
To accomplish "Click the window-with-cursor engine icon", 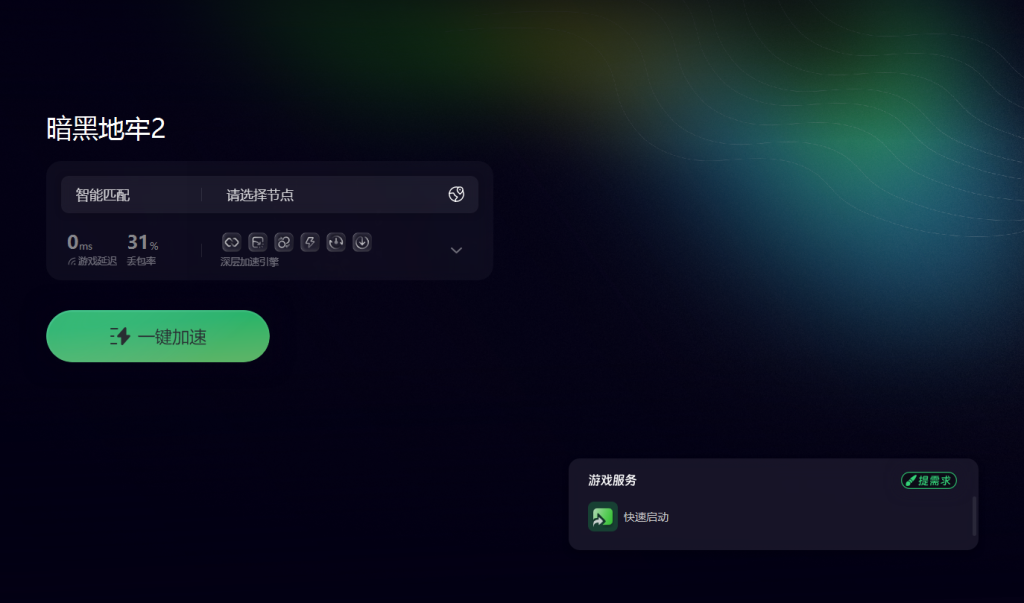I will coord(258,242).
